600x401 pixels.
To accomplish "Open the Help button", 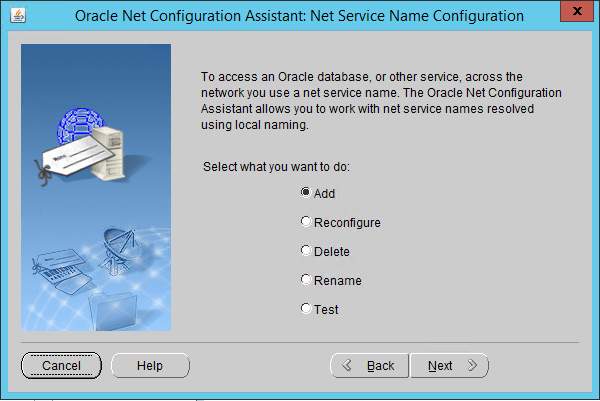I will click(x=150, y=365).
